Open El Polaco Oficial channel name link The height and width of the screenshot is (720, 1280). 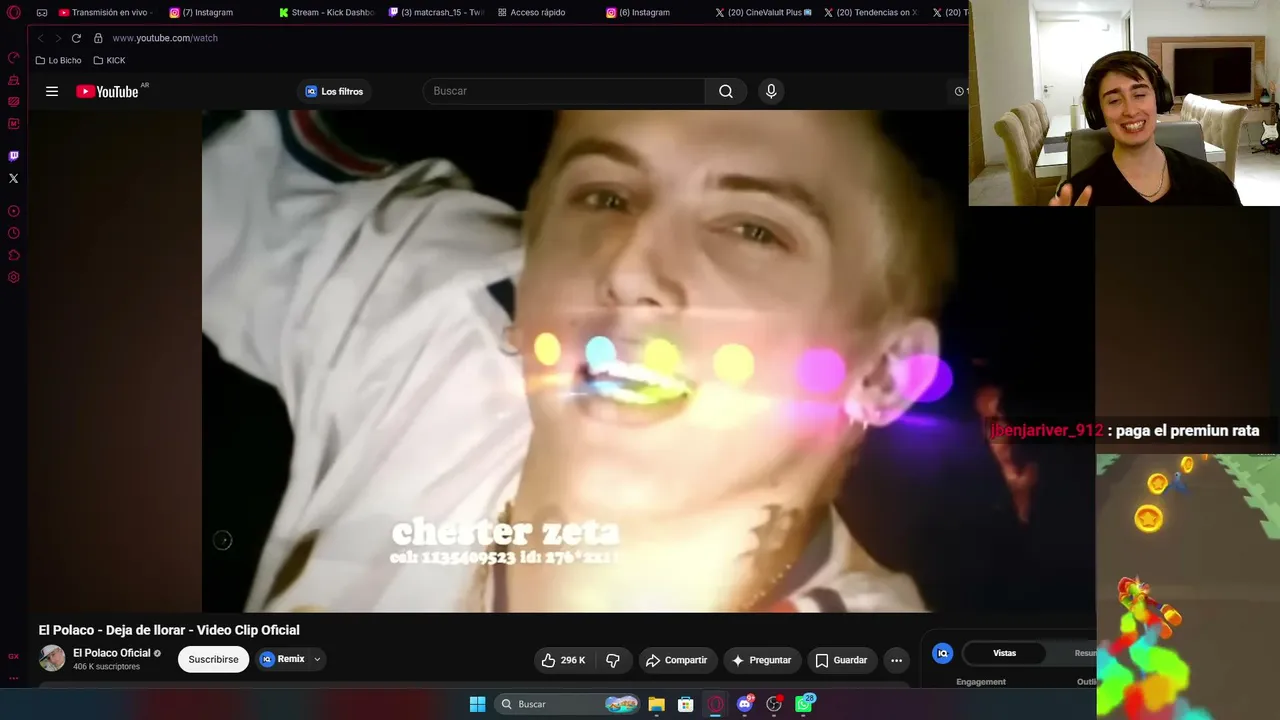pos(111,653)
